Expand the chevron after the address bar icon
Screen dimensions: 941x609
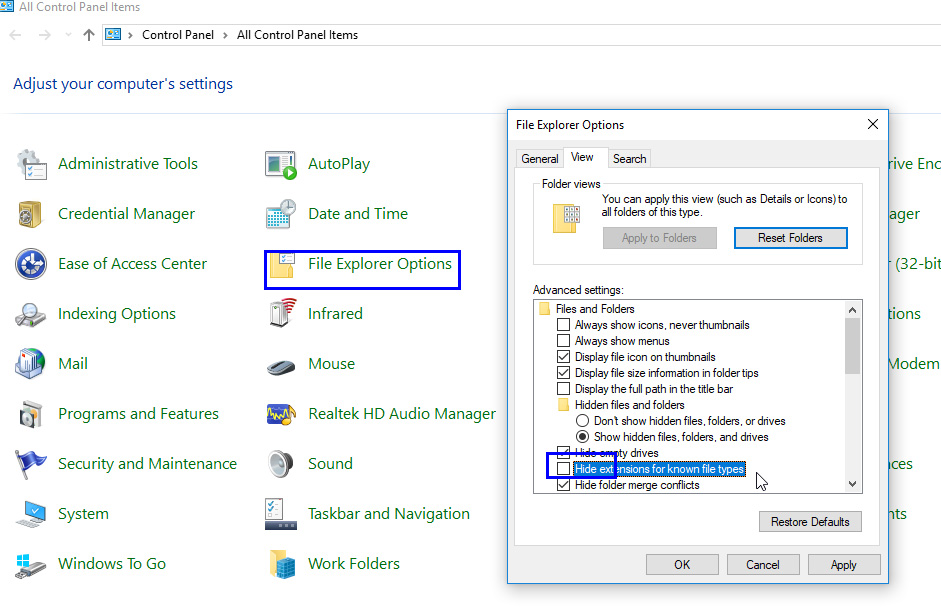point(130,35)
